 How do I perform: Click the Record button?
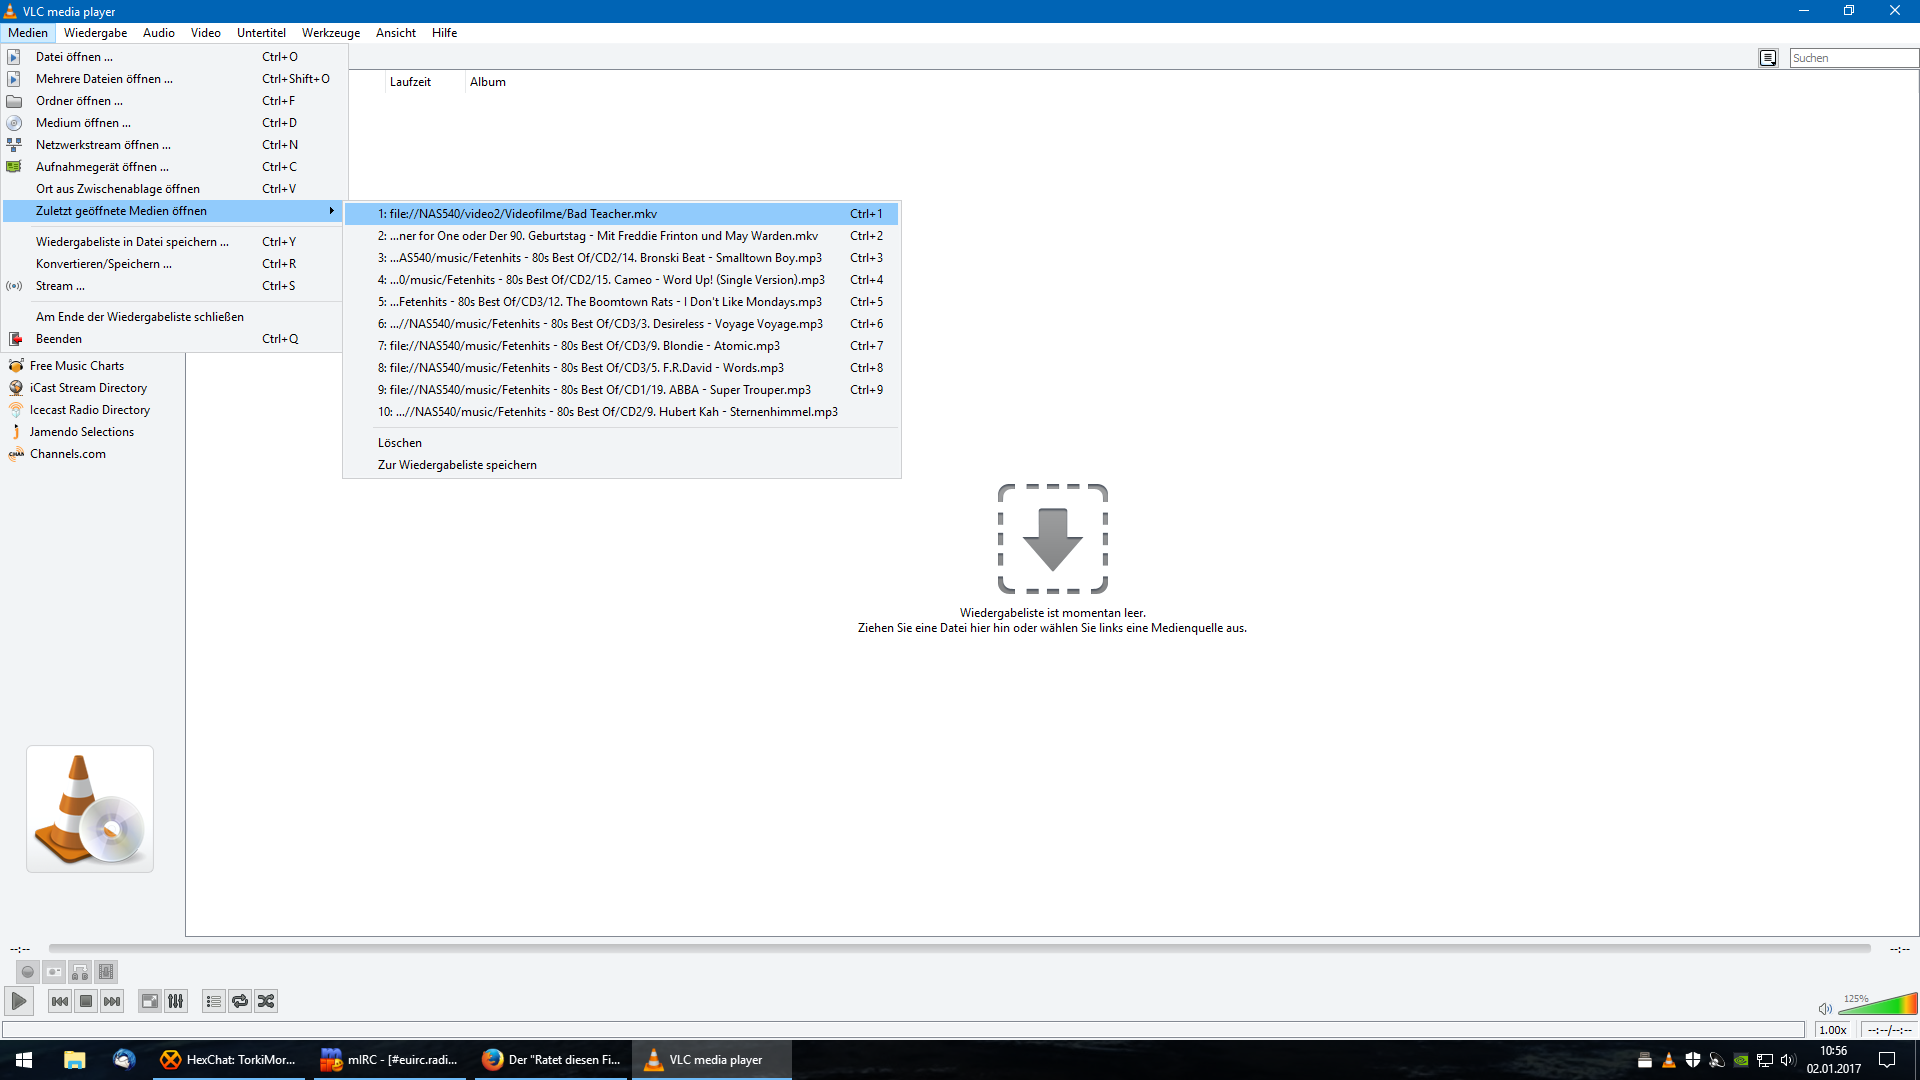[28, 972]
